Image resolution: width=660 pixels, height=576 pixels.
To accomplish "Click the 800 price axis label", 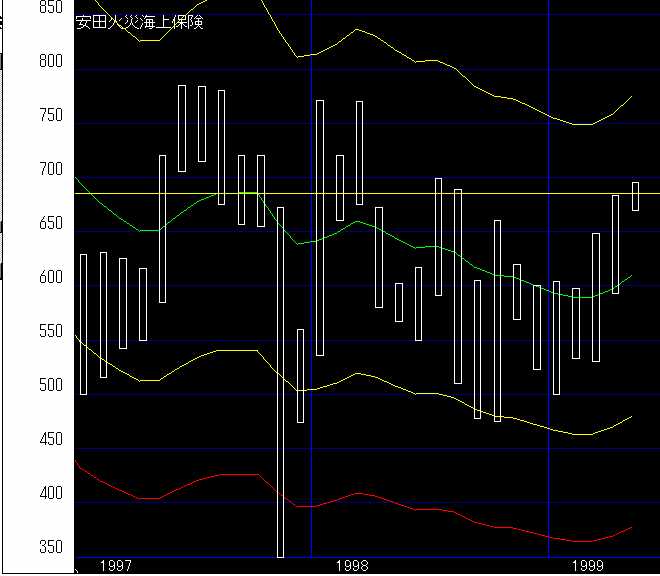I will pyautogui.click(x=50, y=61).
